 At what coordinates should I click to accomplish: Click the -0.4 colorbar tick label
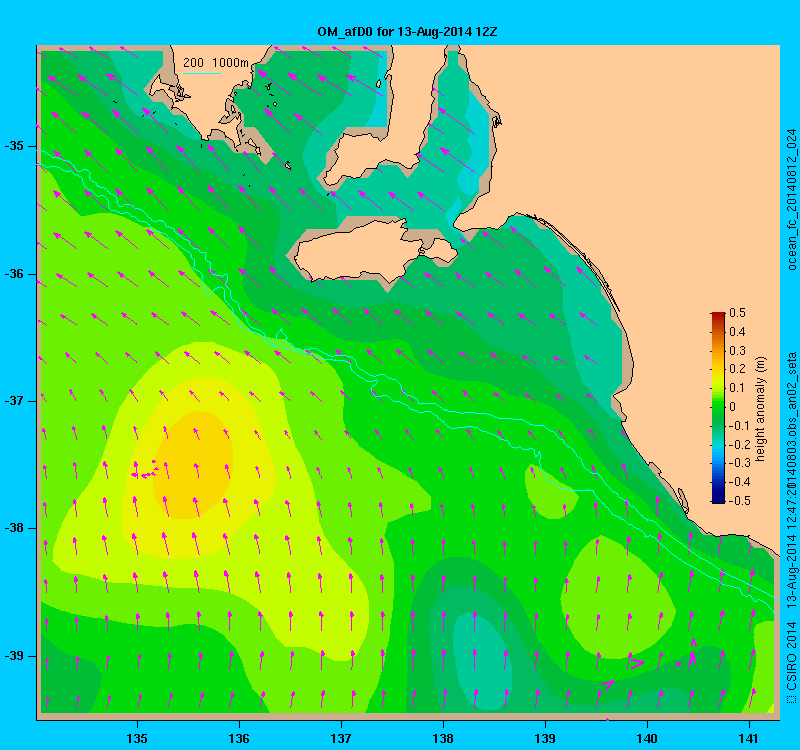(739, 482)
